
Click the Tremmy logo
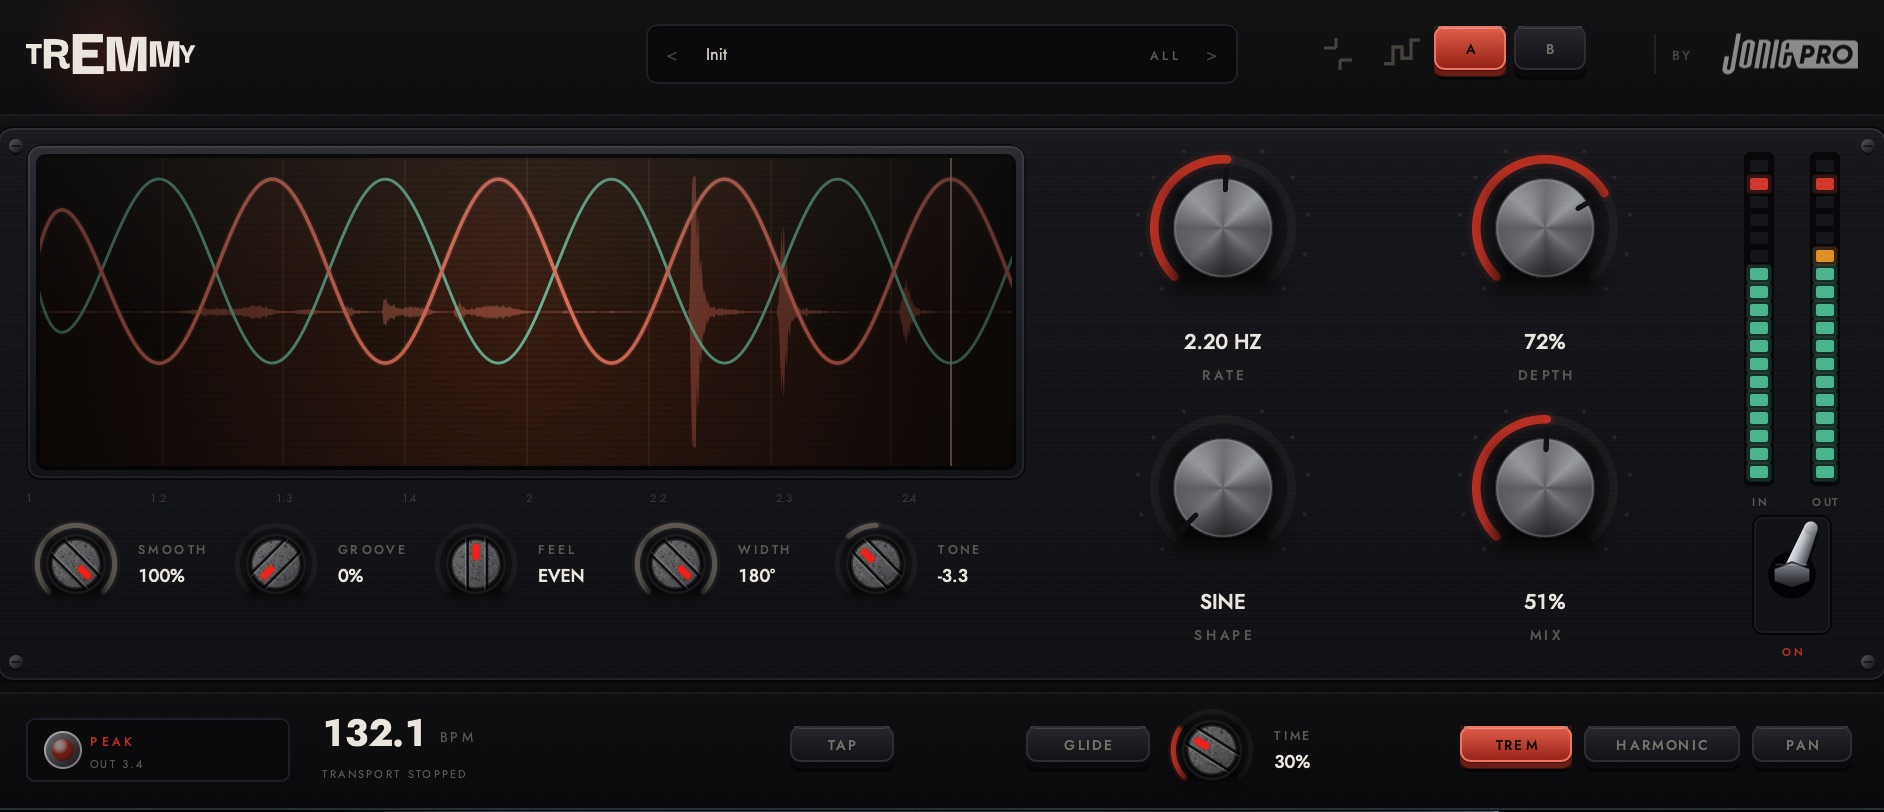(110, 55)
